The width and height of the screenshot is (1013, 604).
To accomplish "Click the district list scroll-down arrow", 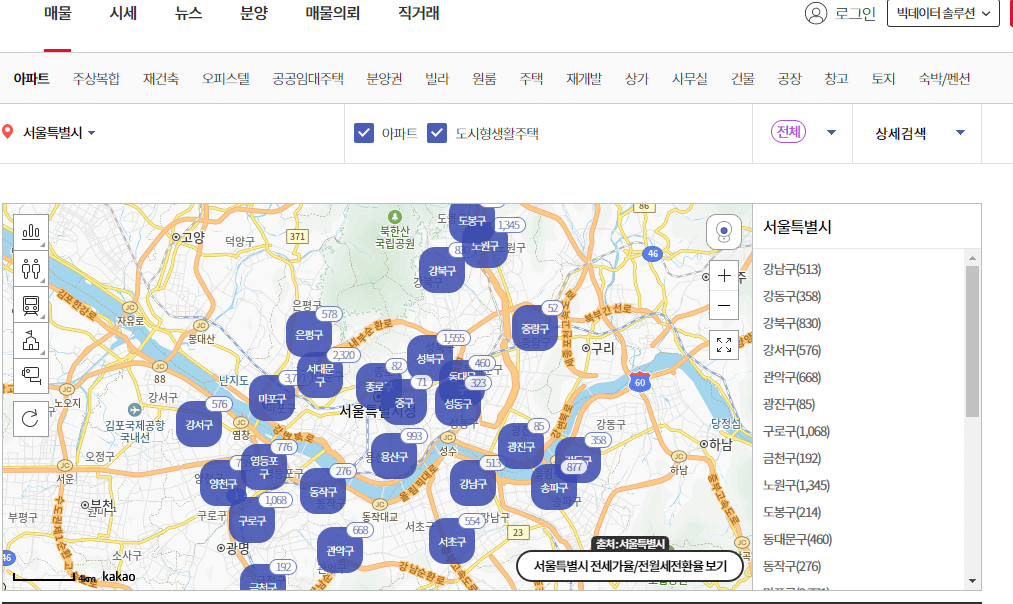I will [x=972, y=581].
